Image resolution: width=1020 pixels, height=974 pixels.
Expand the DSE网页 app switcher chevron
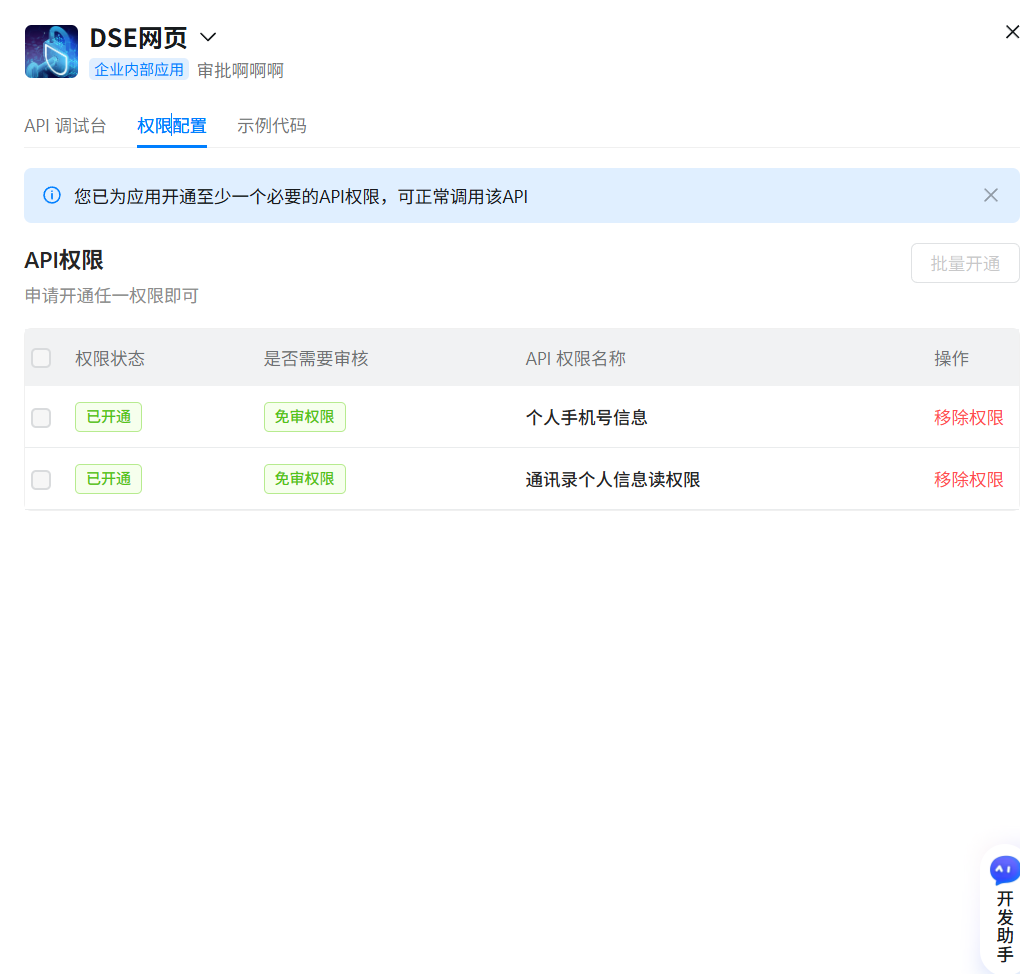208,37
